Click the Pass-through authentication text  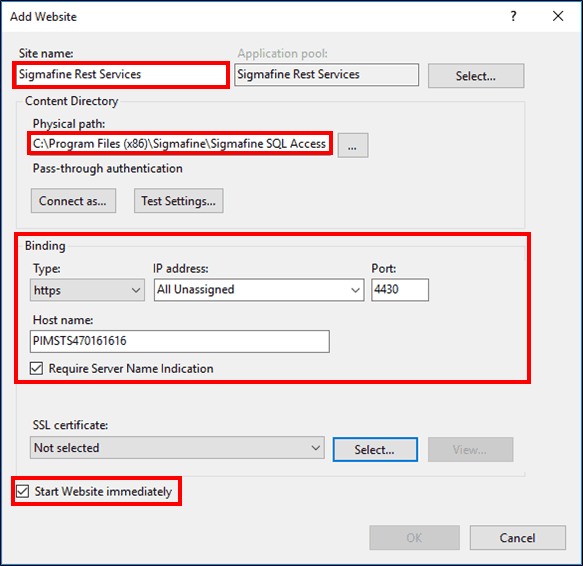107,168
